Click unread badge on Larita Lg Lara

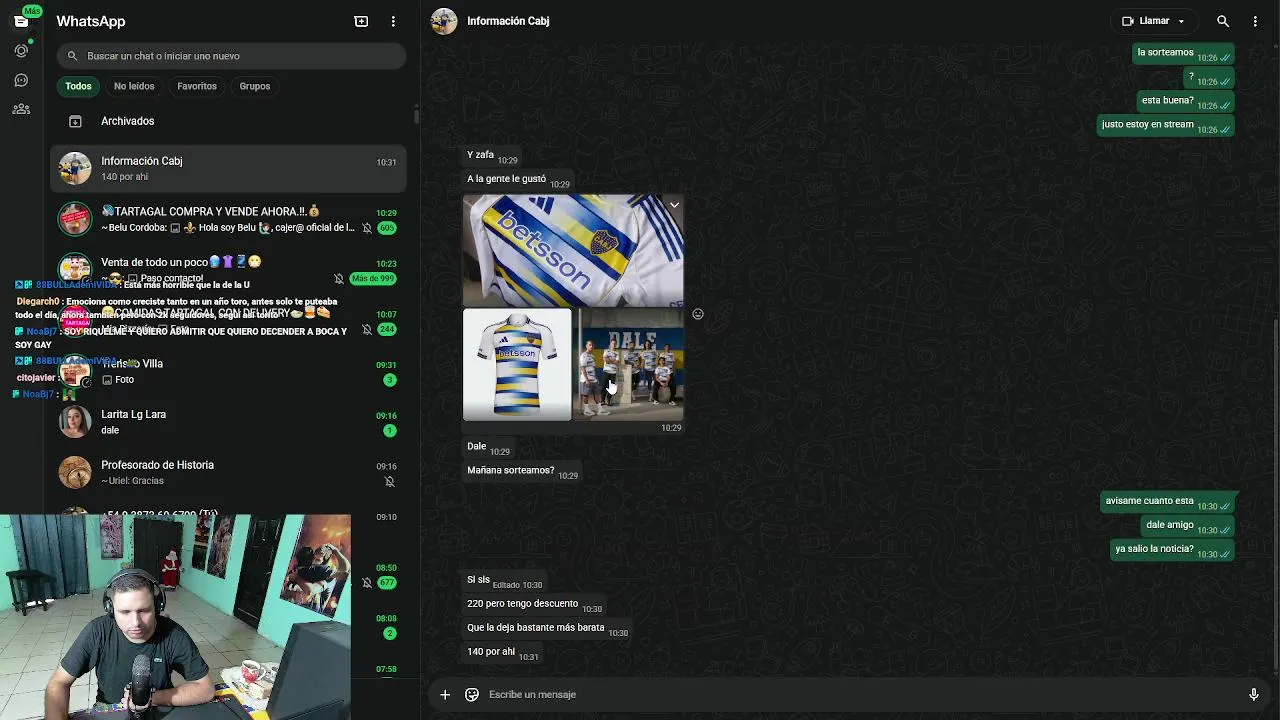pyautogui.click(x=390, y=431)
